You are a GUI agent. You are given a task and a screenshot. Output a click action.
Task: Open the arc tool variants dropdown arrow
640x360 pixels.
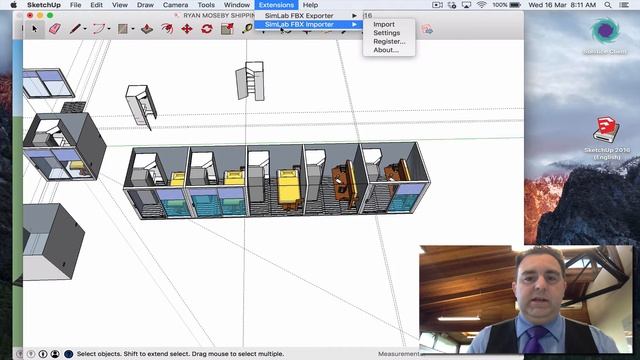coord(109,29)
